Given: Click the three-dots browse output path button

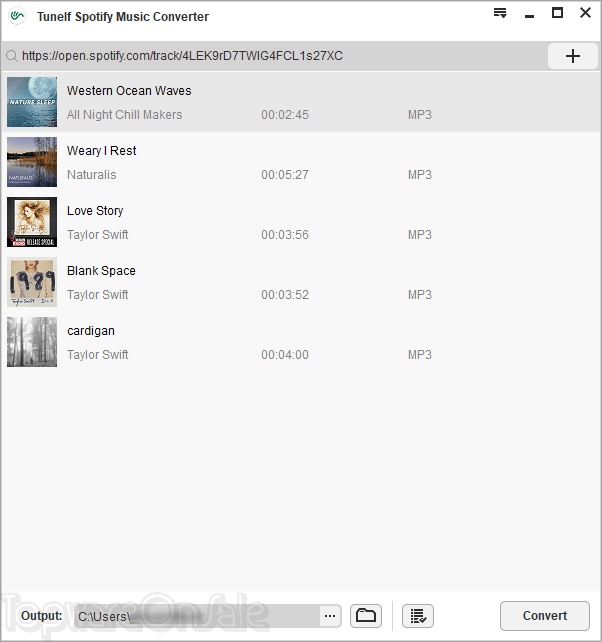Looking at the screenshot, I should (x=330, y=616).
